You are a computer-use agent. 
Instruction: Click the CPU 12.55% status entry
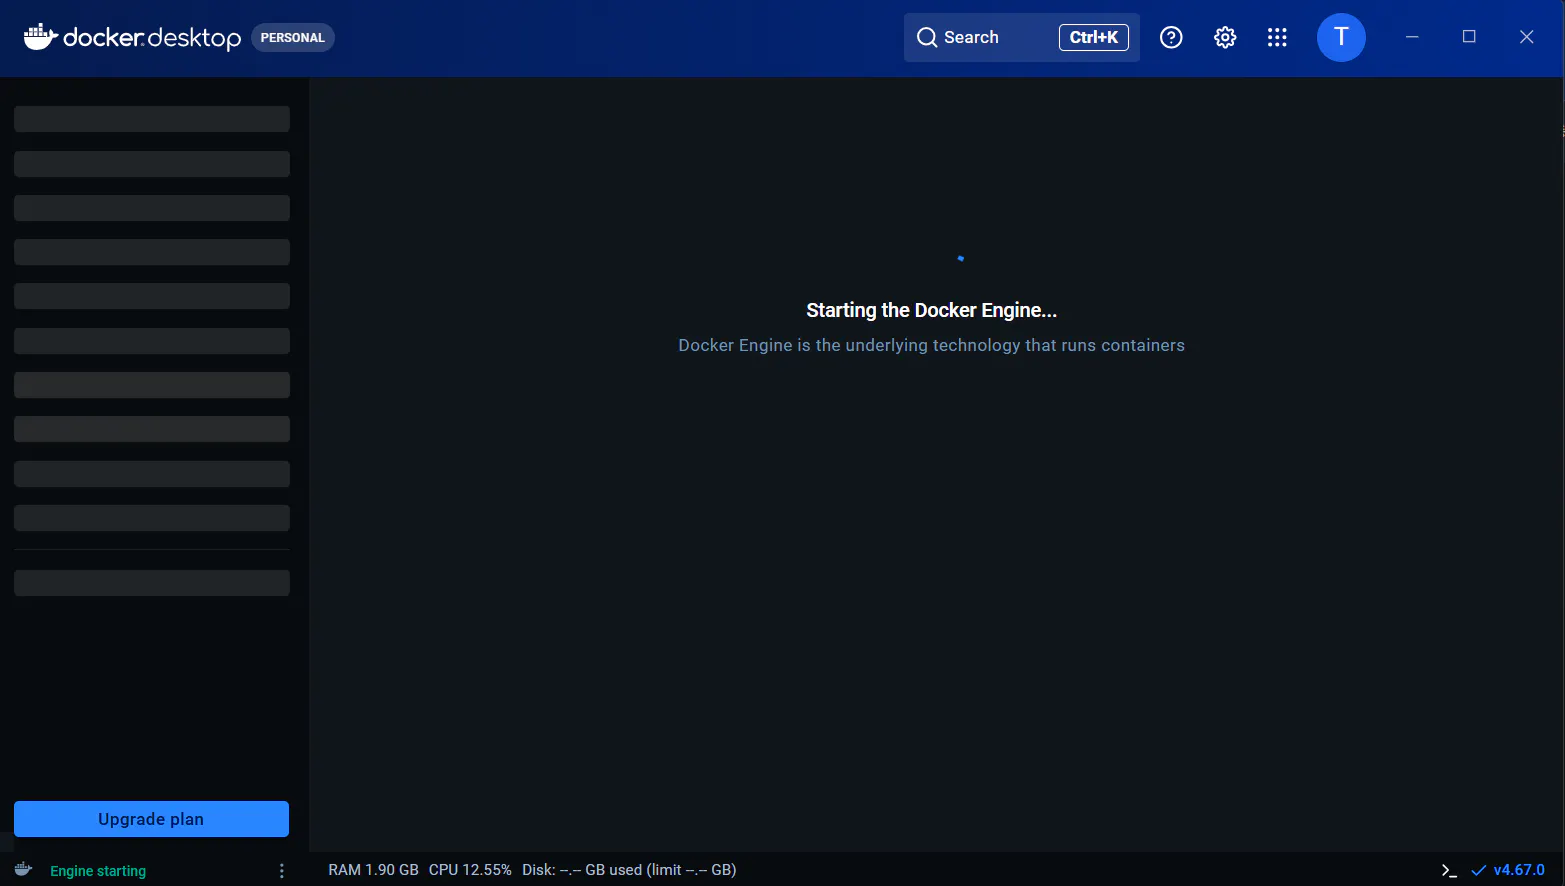tap(470, 870)
